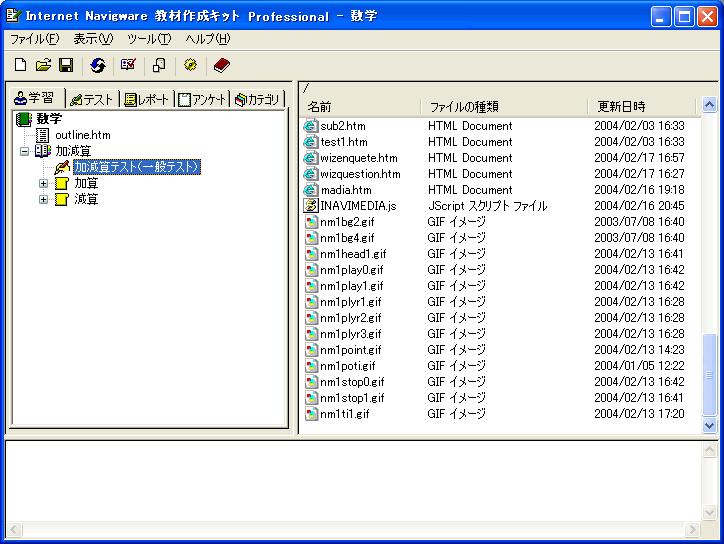Viewport: 724px width, 544px height.
Task: Click the bottom pane scroll right arrow
Action: tap(692, 529)
